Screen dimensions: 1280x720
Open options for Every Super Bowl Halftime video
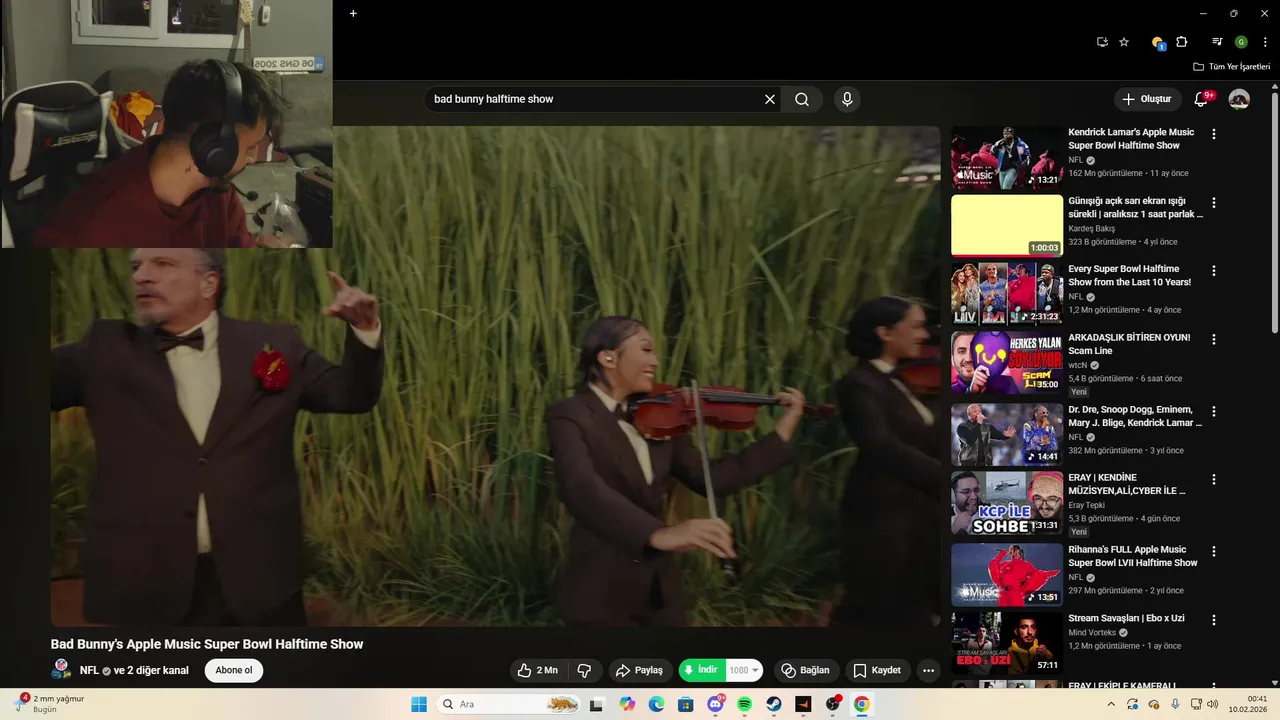(1214, 271)
